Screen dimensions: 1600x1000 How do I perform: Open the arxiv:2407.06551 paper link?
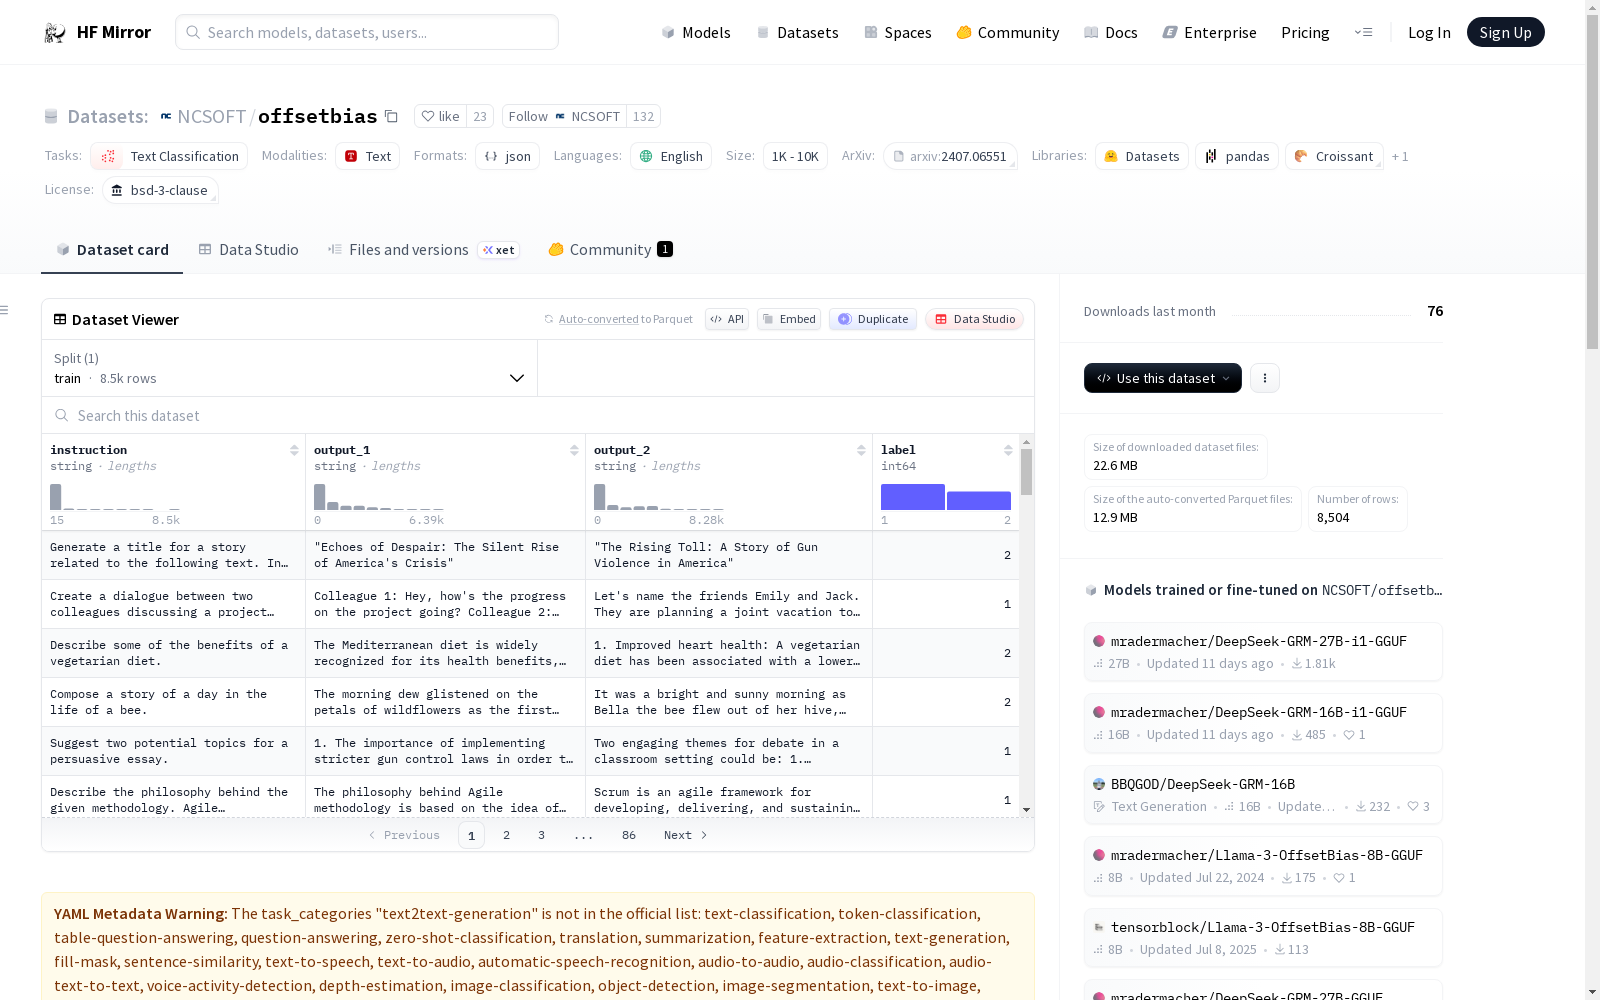pos(950,156)
